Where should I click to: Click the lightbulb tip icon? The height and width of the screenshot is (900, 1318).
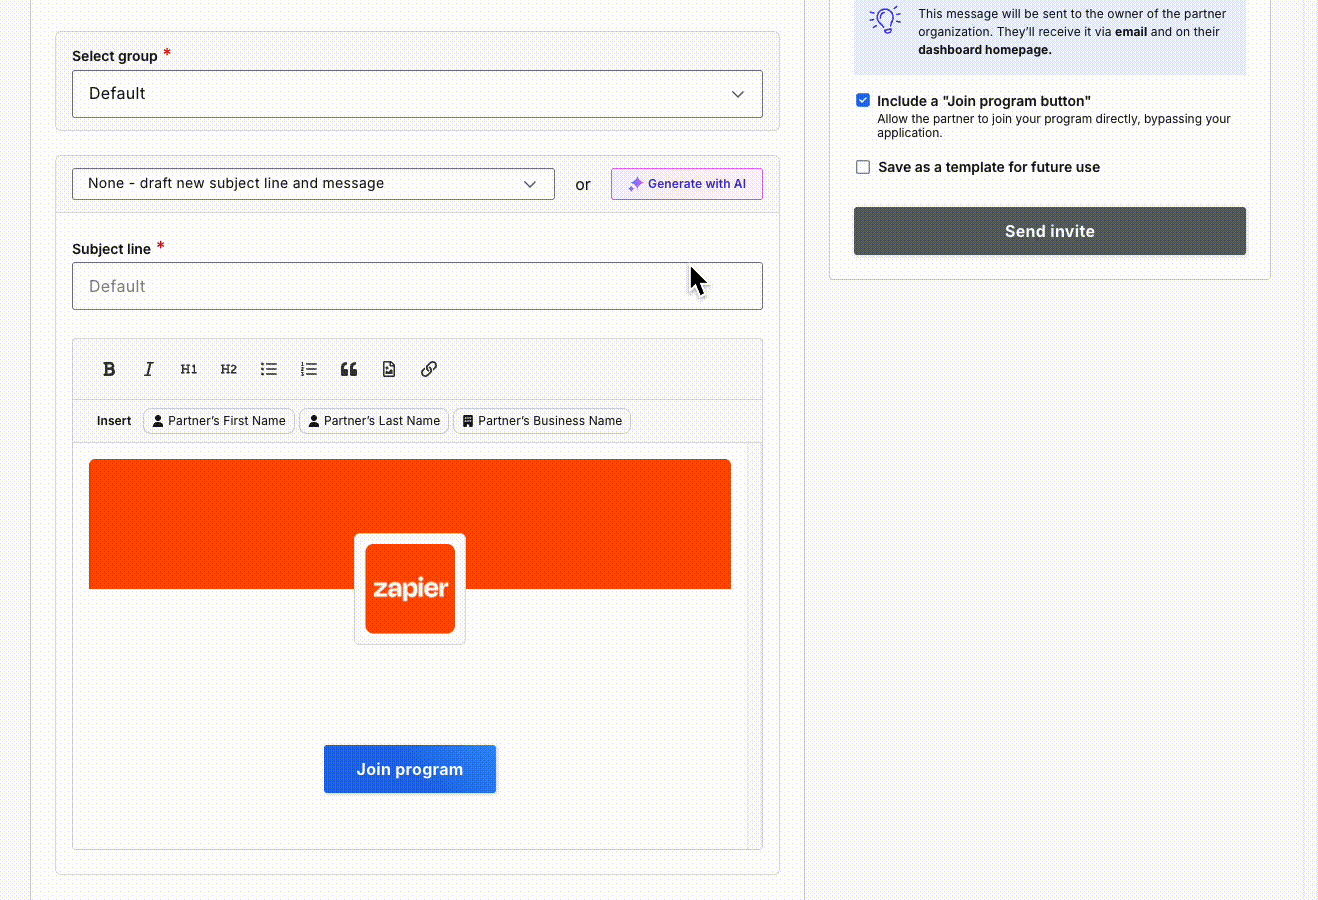[x=885, y=20]
